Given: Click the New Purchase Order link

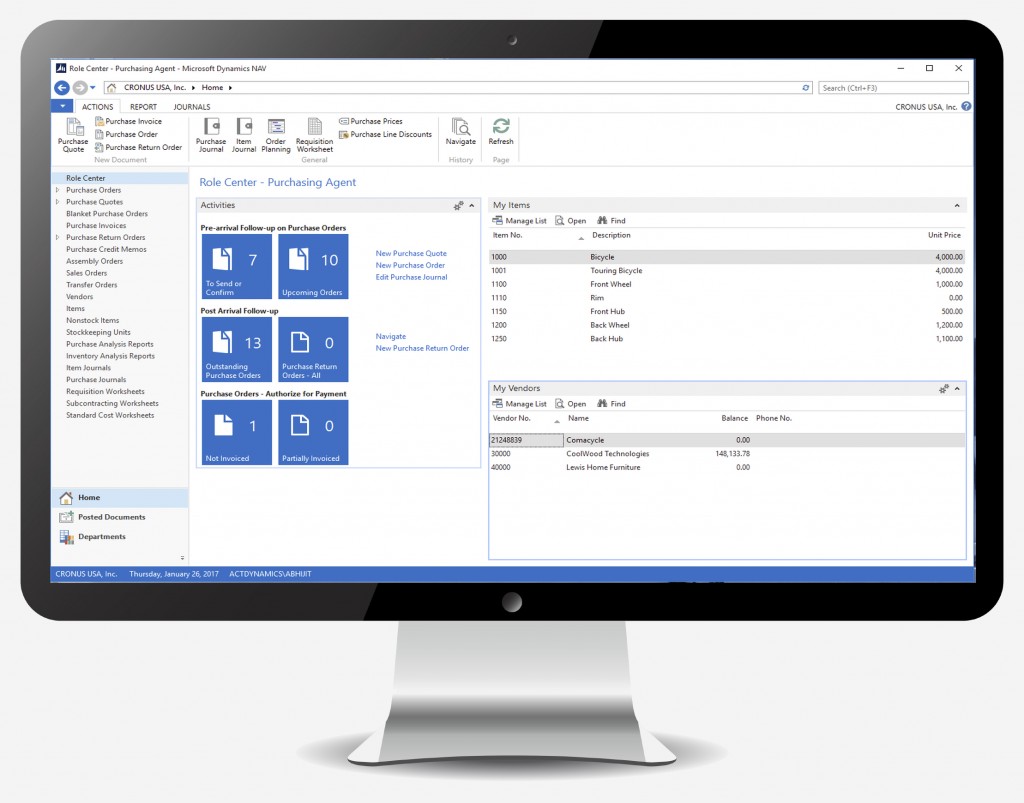Looking at the screenshot, I should point(410,265).
